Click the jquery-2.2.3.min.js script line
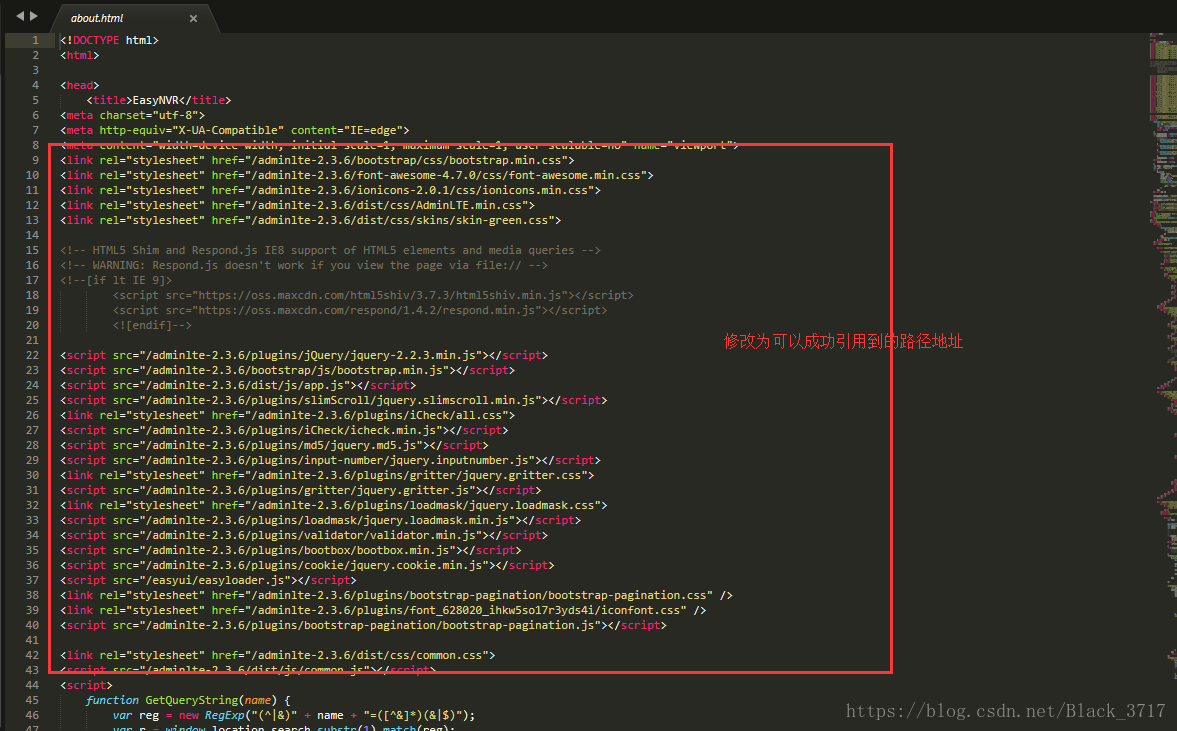Image resolution: width=1177 pixels, height=731 pixels. click(304, 355)
